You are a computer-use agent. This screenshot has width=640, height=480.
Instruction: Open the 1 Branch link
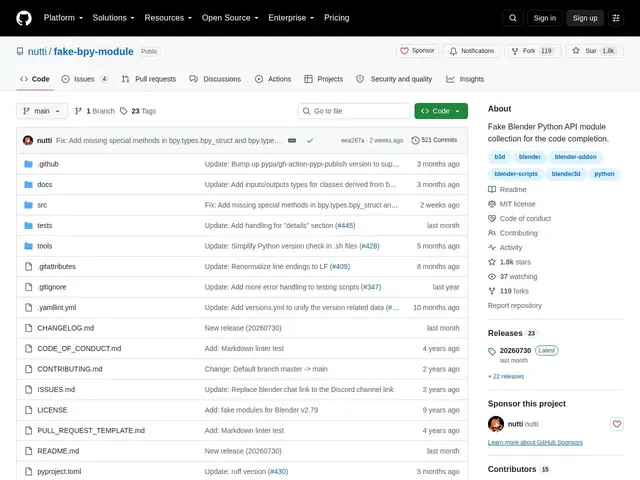95,111
